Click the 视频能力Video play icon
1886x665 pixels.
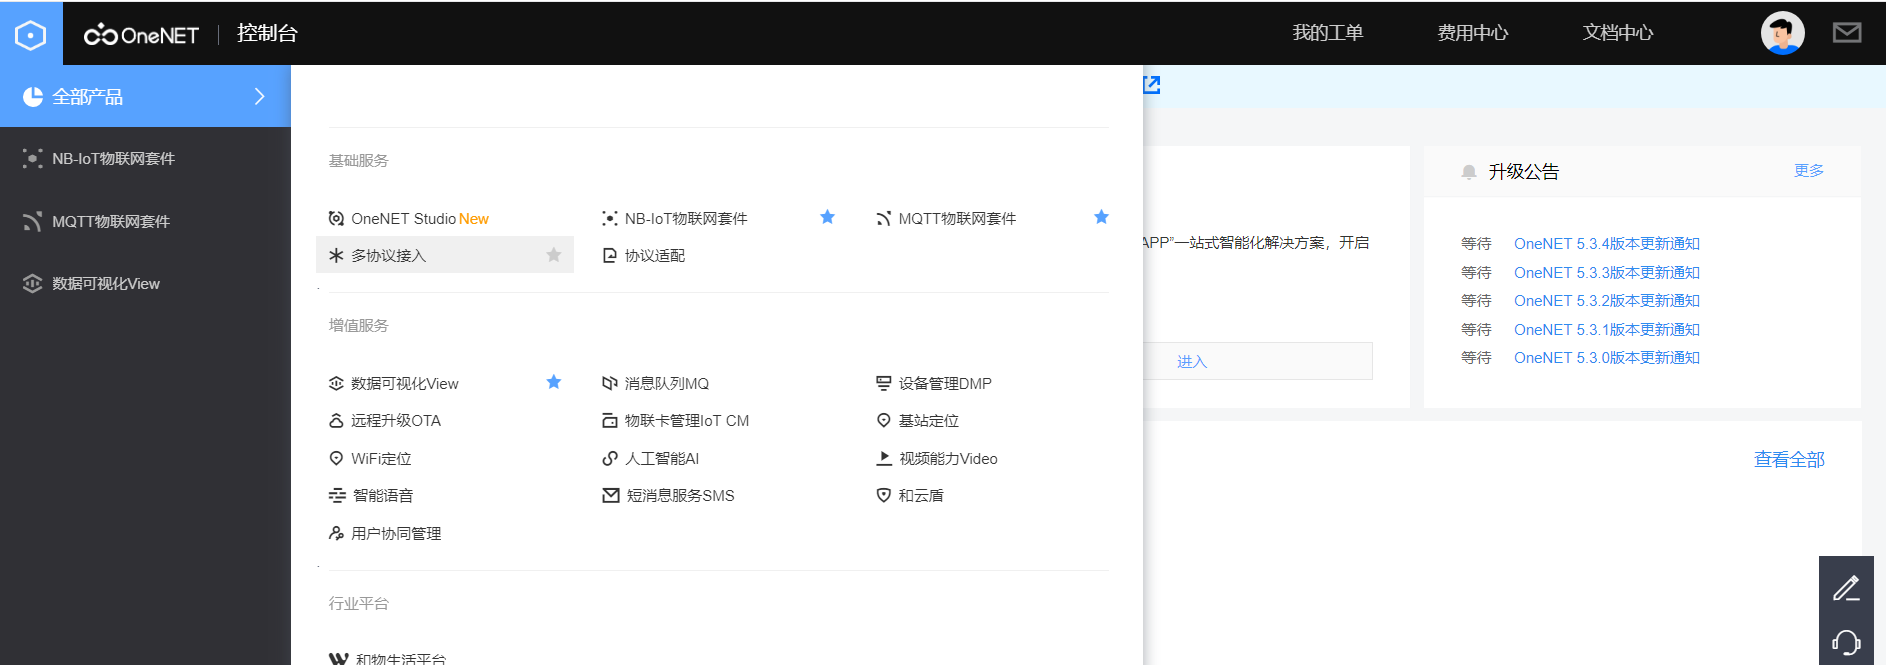(884, 458)
